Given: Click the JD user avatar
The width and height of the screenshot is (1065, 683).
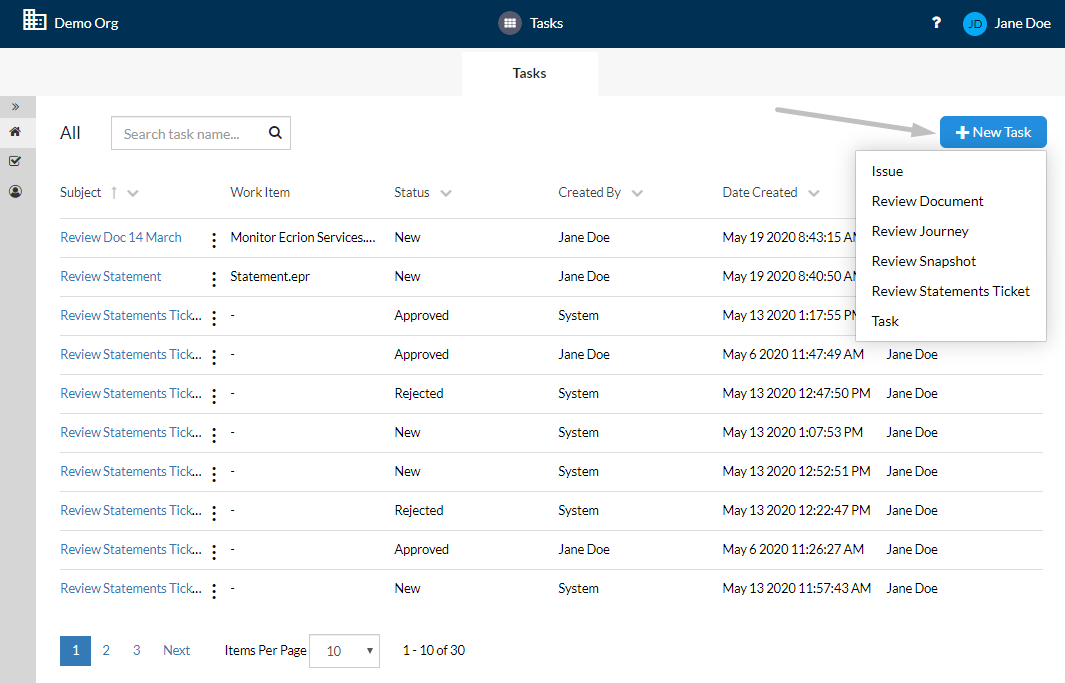Looking at the screenshot, I should click(x=975, y=24).
